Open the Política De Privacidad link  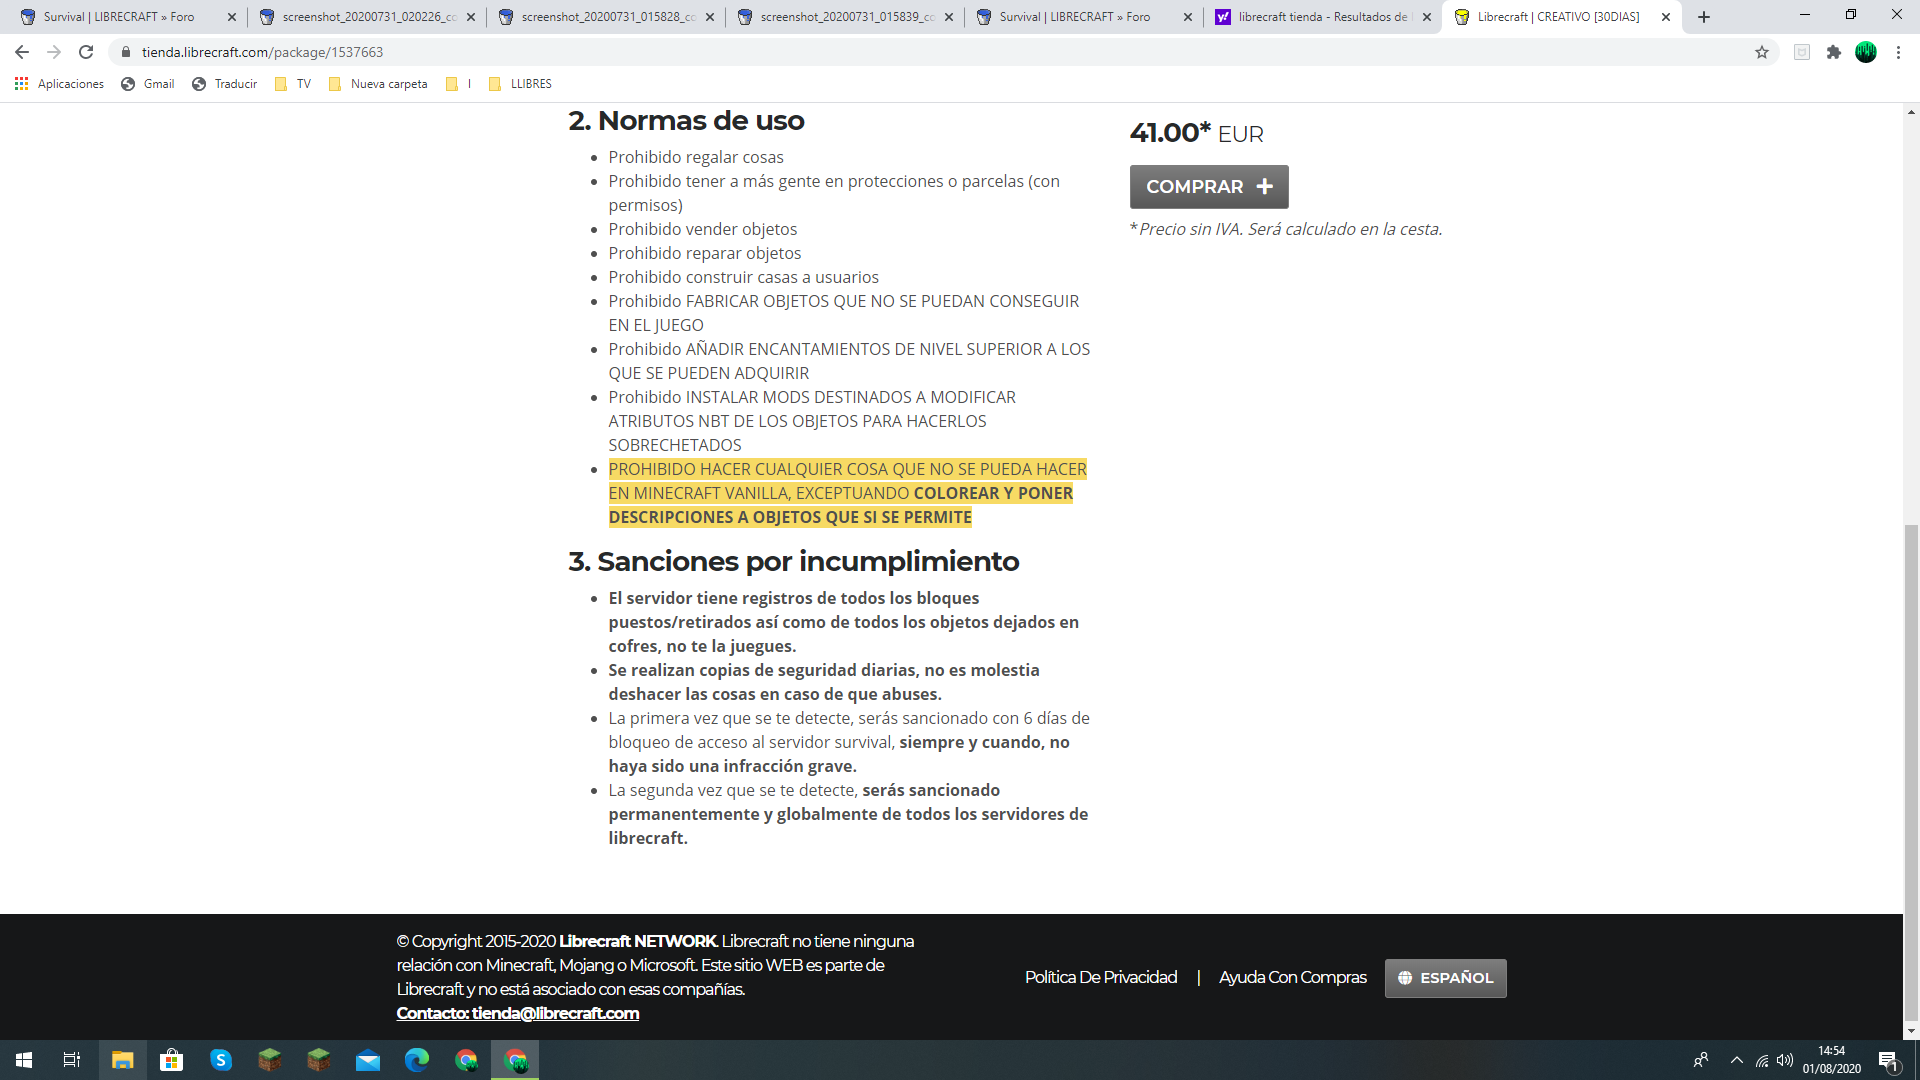pyautogui.click(x=1101, y=977)
